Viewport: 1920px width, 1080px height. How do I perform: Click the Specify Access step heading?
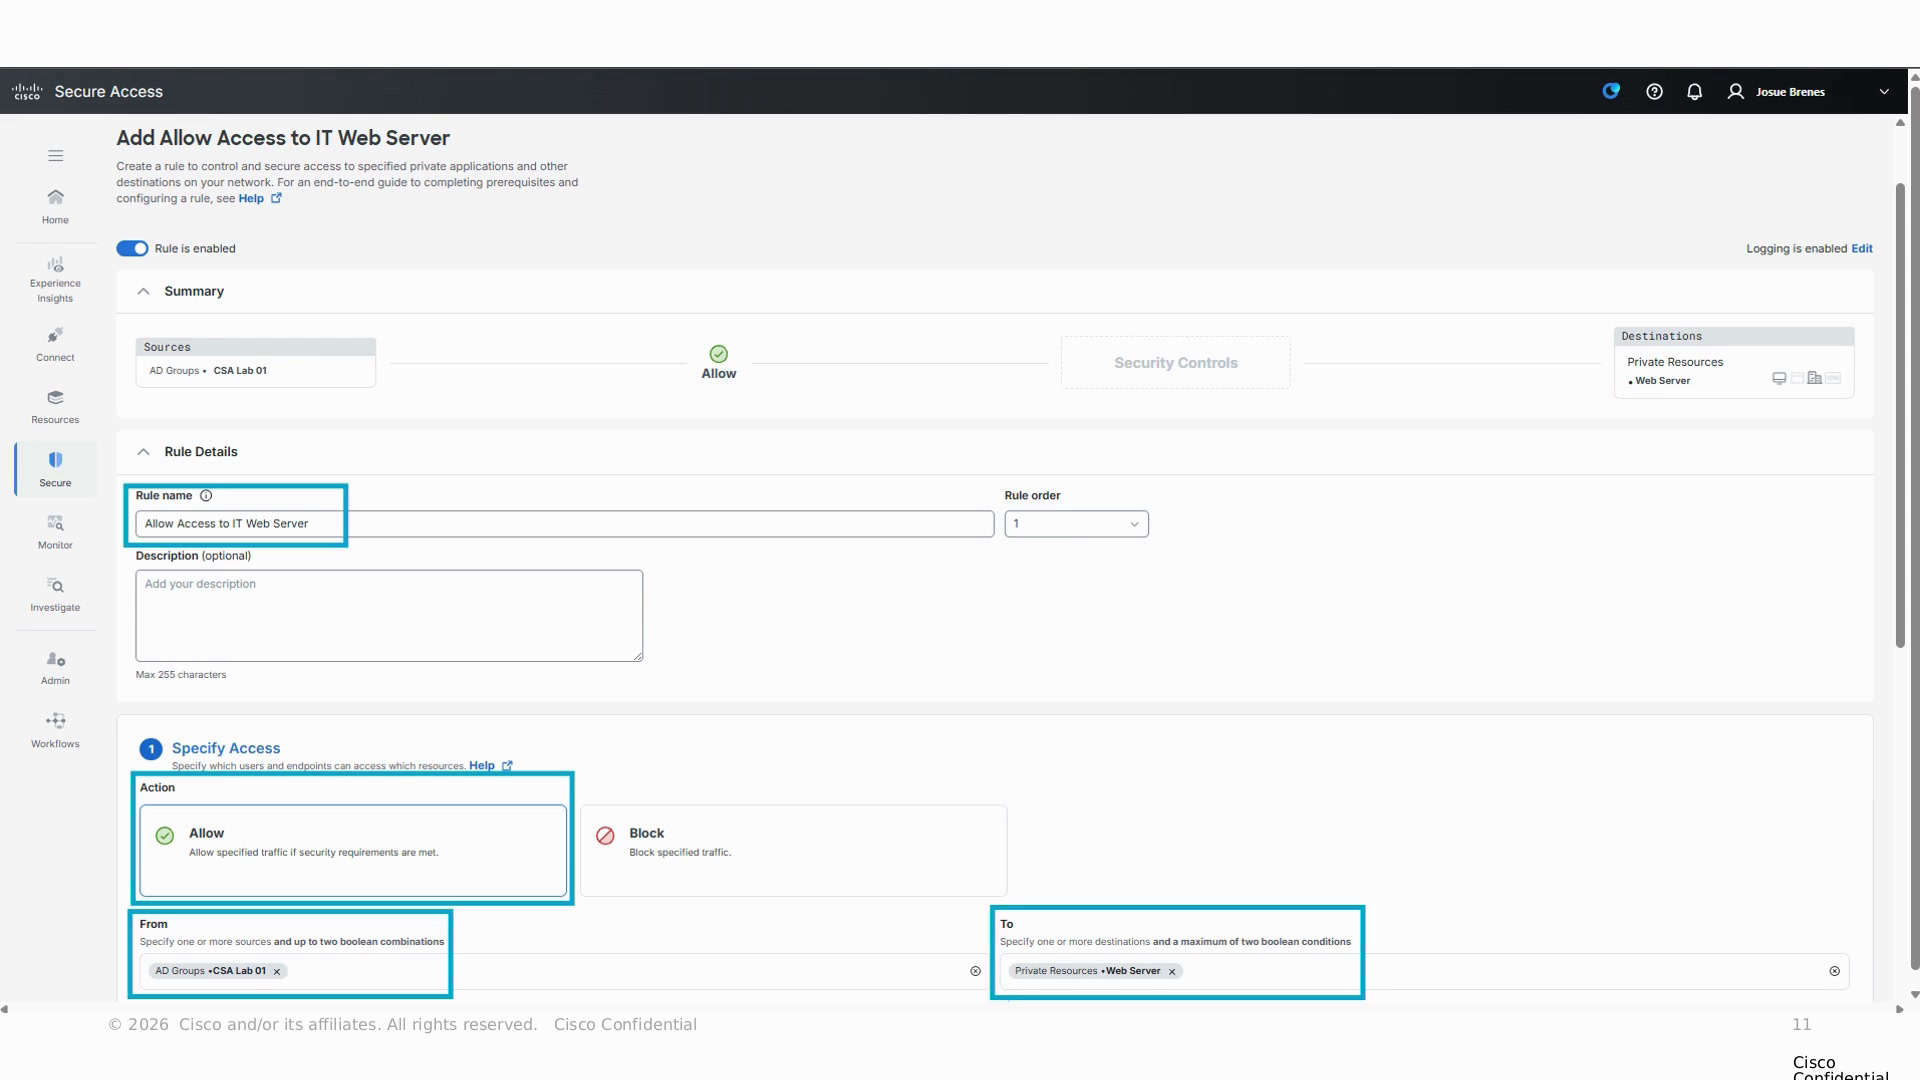tap(226, 749)
